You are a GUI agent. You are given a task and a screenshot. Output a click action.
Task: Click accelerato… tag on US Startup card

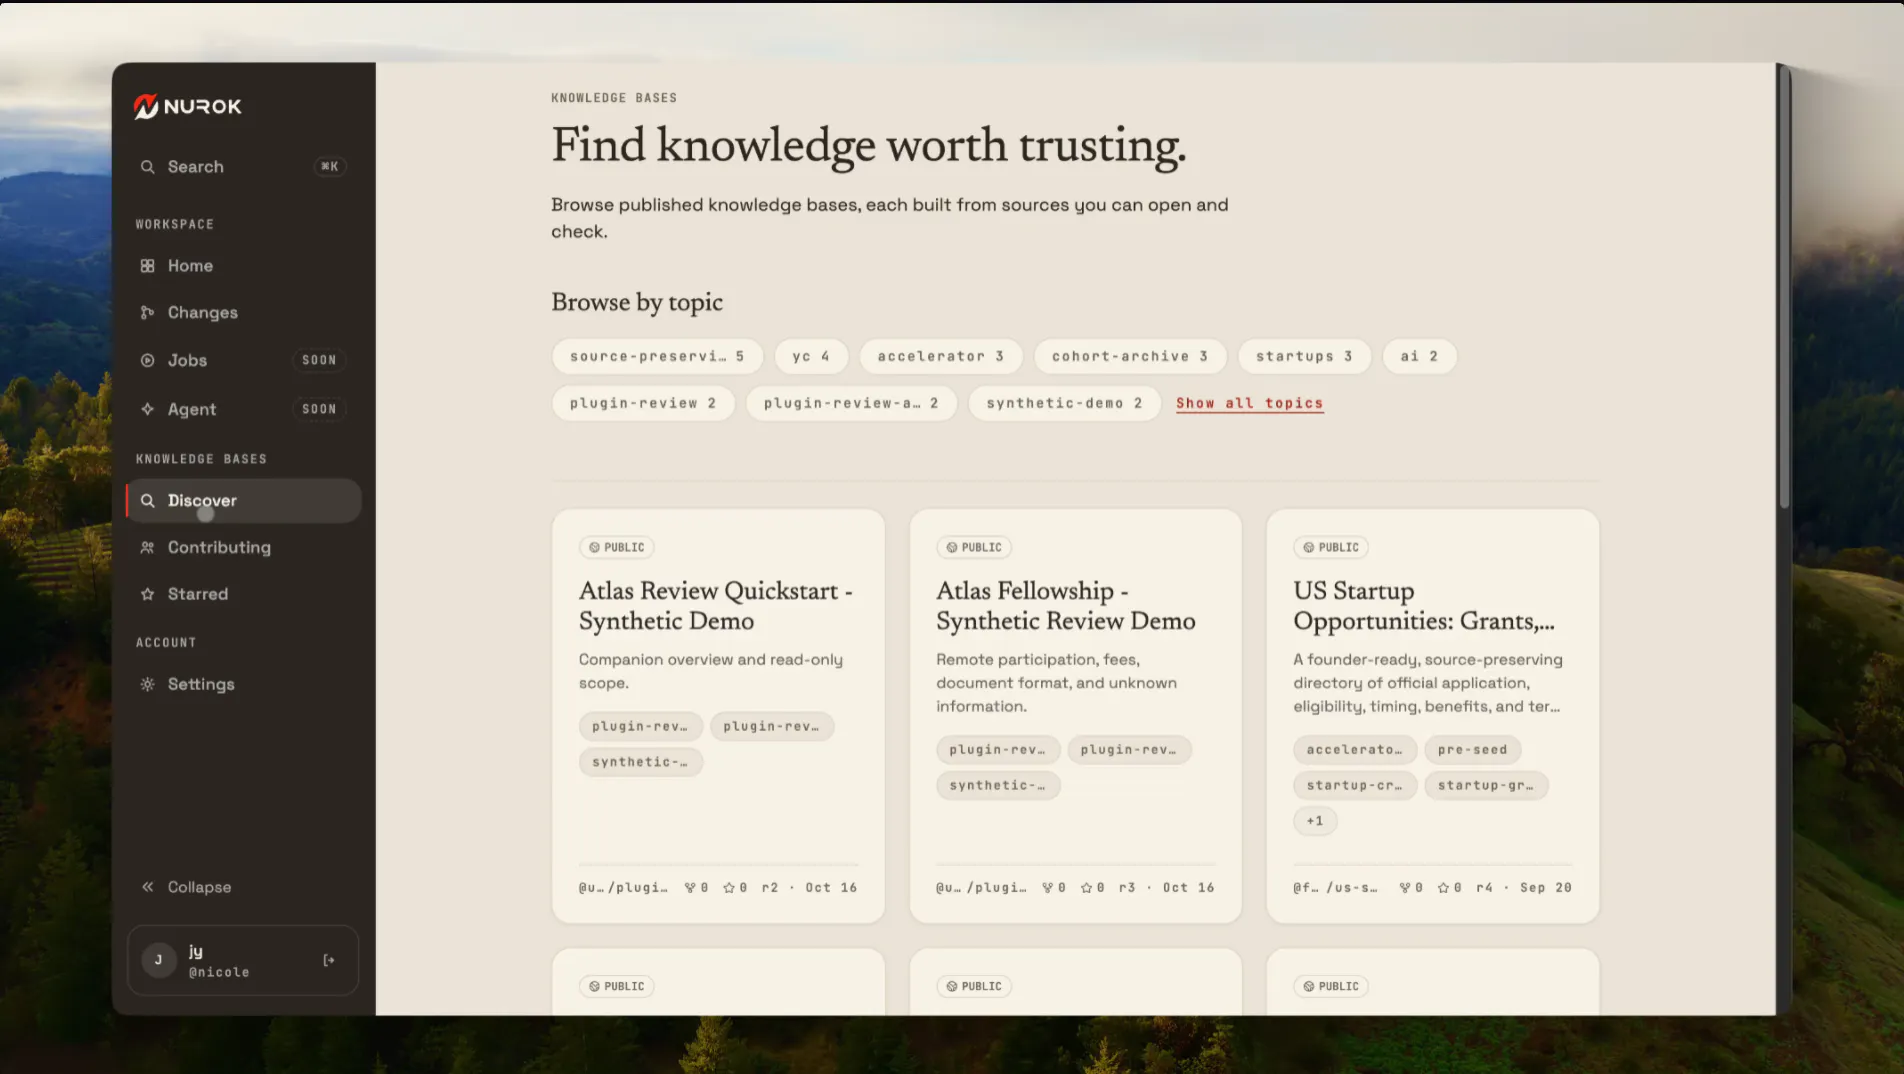1355,750
